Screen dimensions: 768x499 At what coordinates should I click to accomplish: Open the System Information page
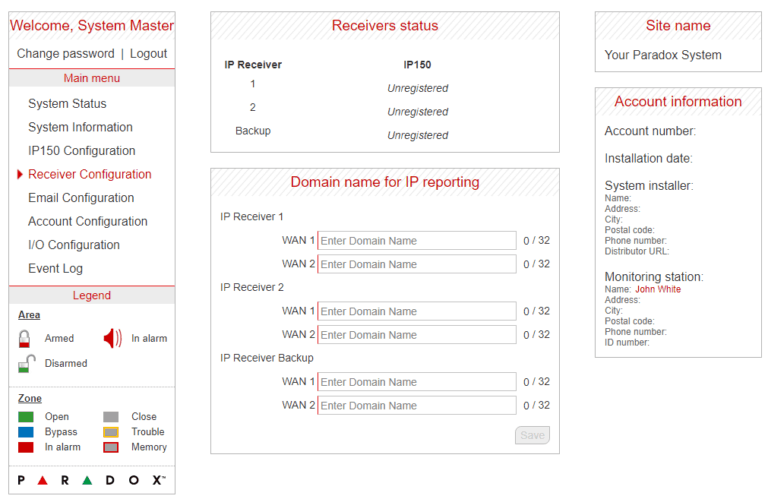80,127
